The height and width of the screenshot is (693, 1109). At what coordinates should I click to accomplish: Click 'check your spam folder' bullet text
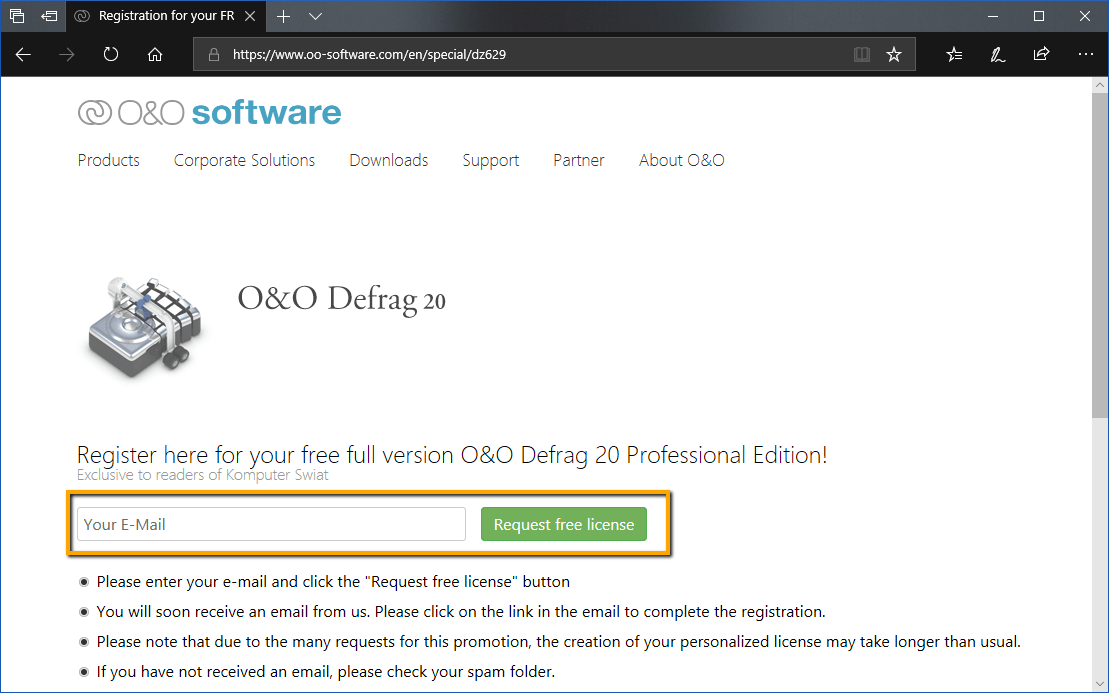coord(326,672)
